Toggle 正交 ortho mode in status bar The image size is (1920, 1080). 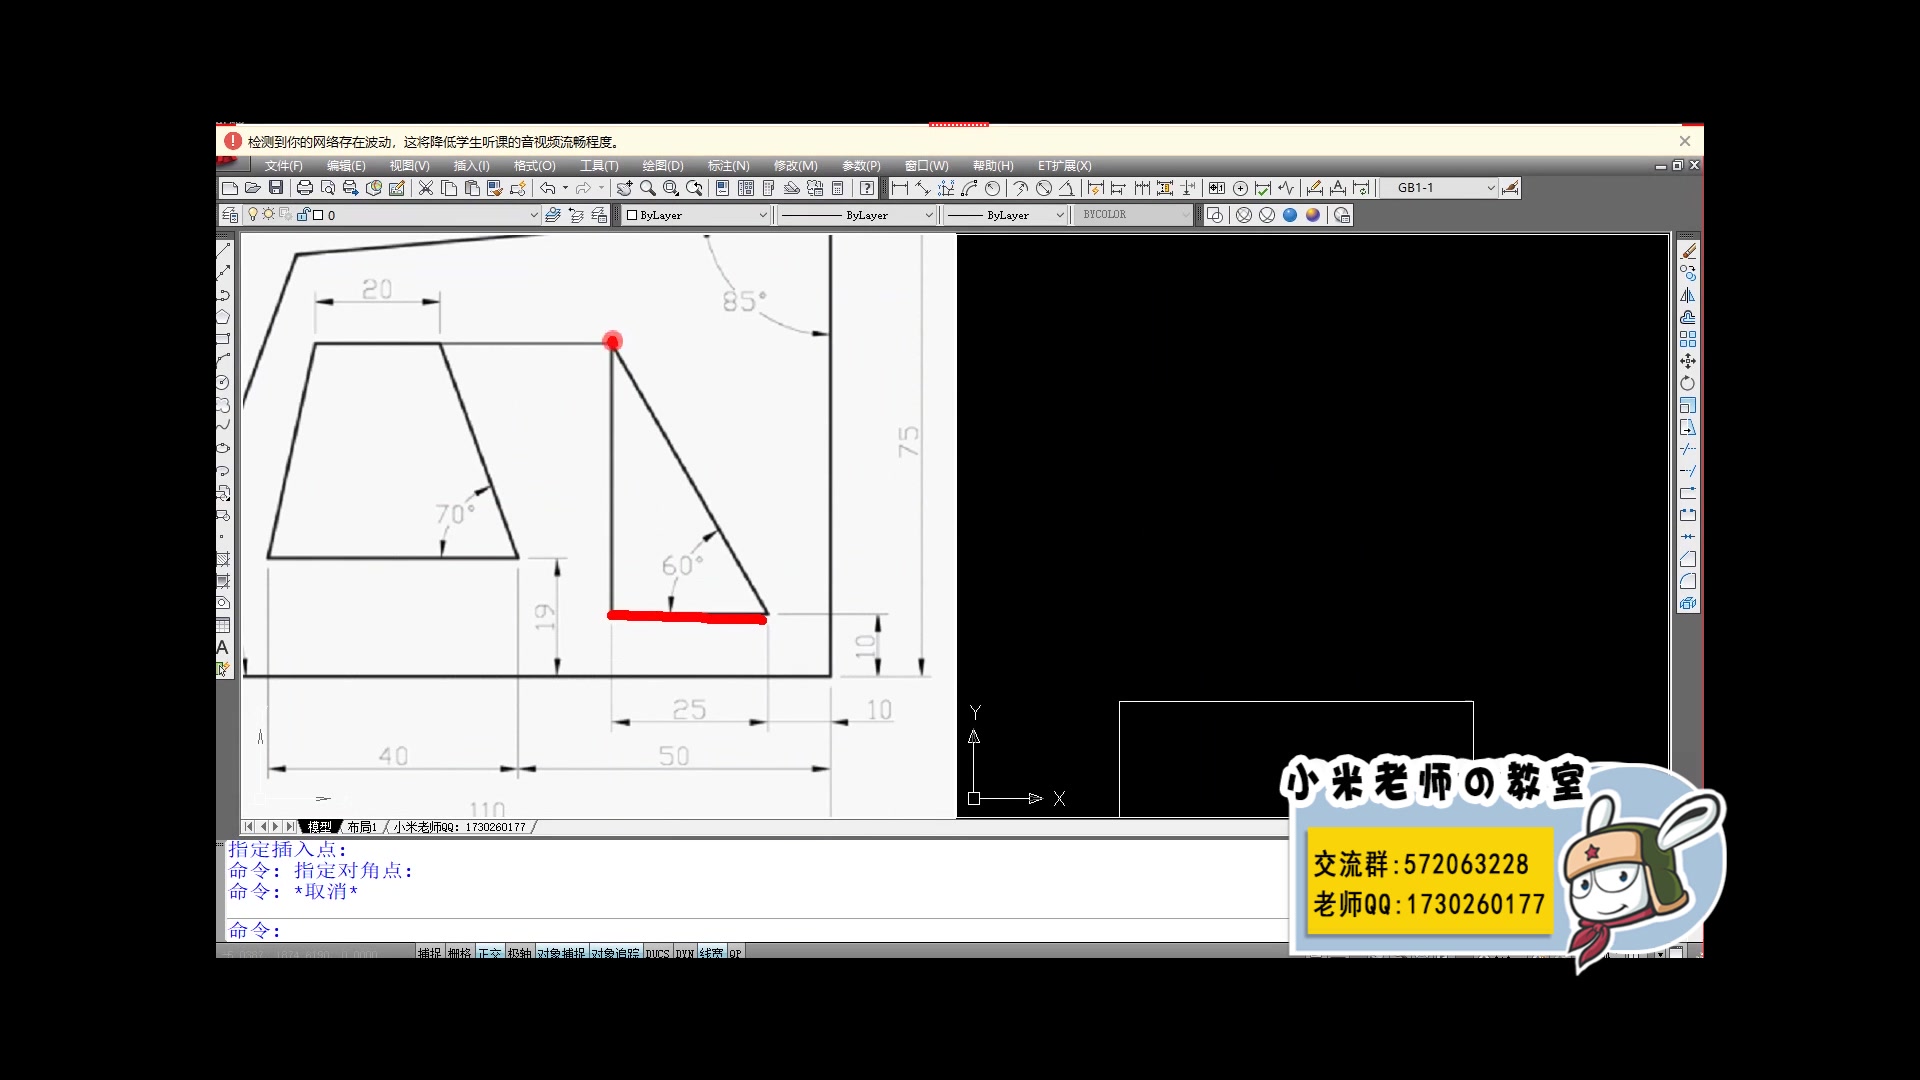(489, 953)
